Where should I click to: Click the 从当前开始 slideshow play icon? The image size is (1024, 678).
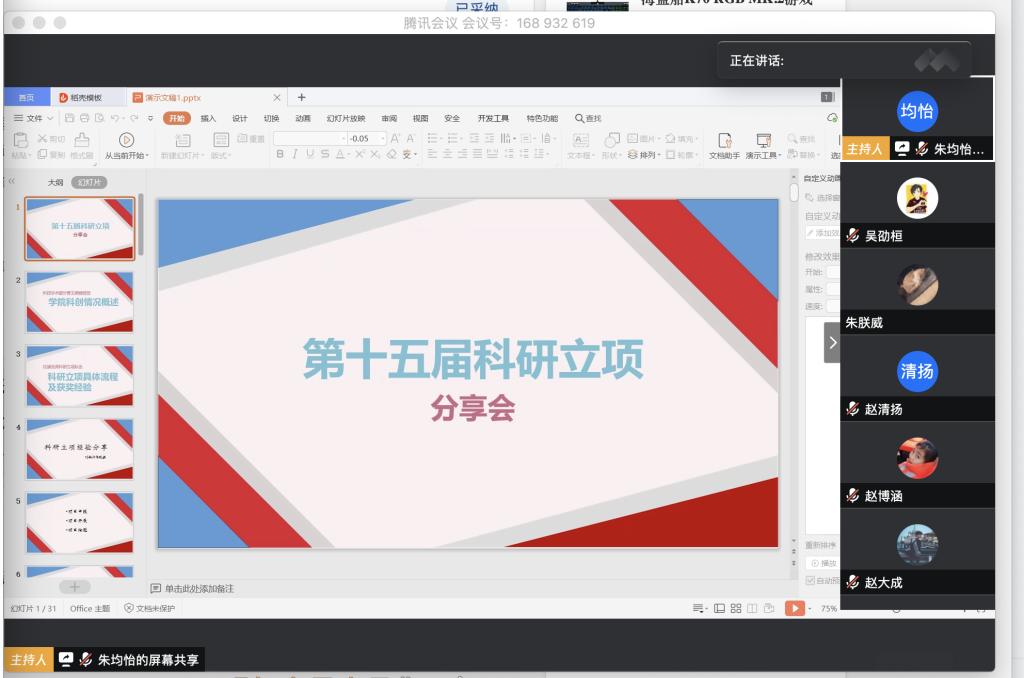[127, 140]
